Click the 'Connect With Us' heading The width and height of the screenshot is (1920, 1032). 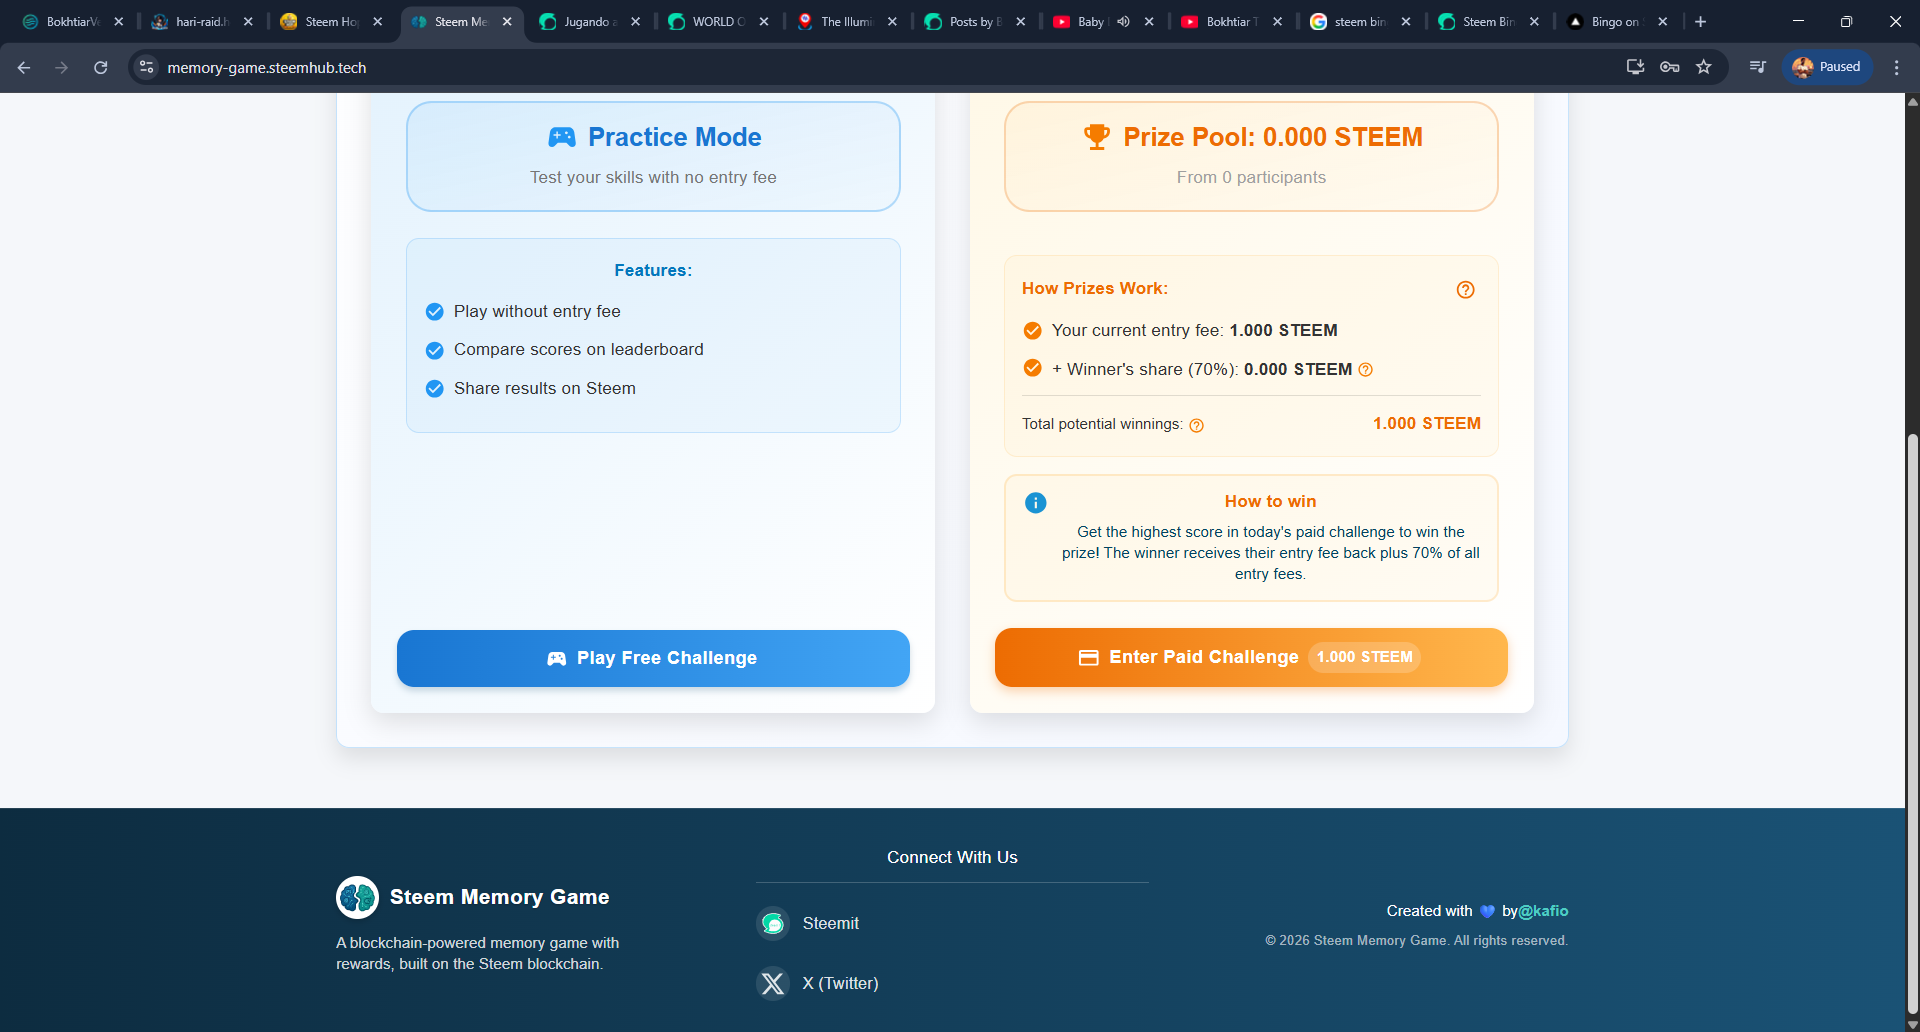click(952, 858)
